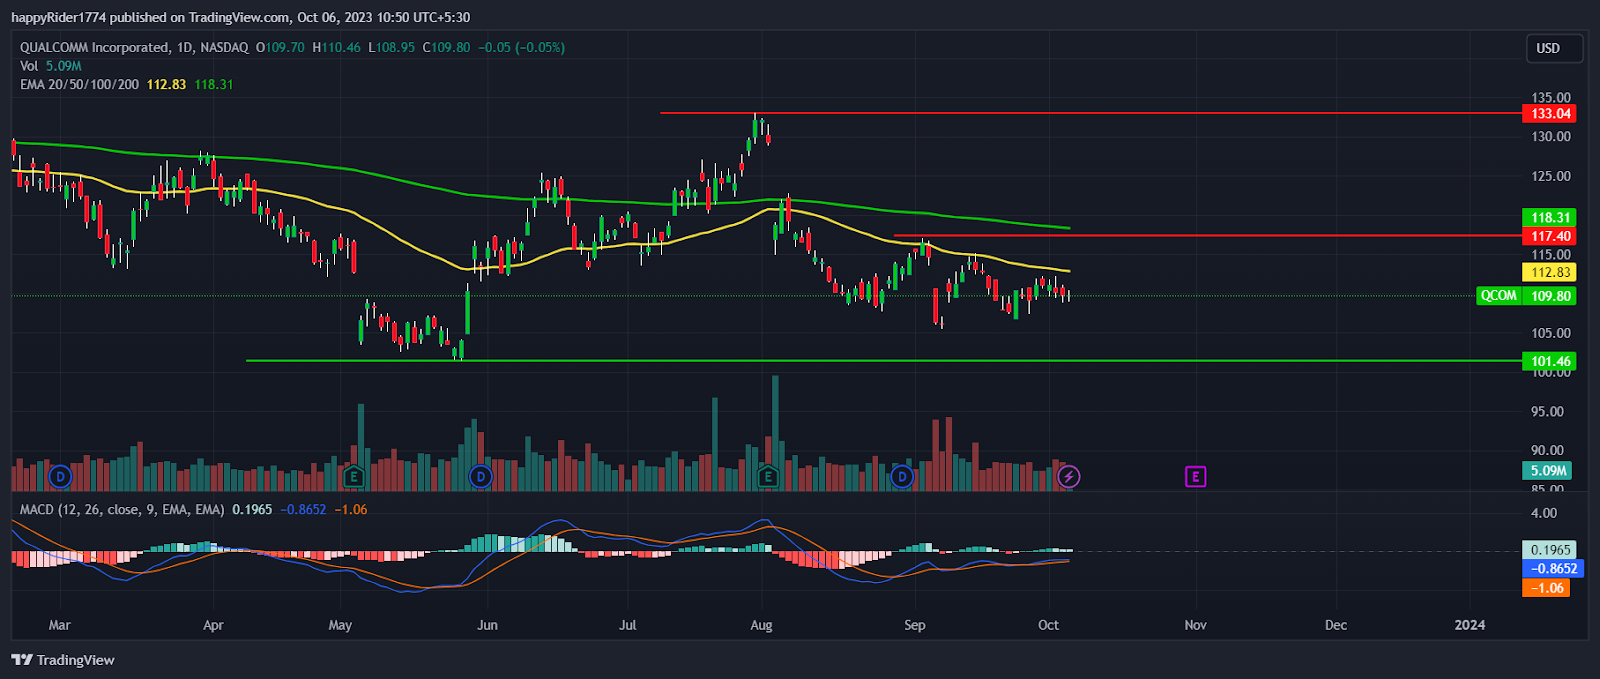This screenshot has width=1600, height=679.
Task: Click the orange -1.06 signal axis label
Action: 1547,588
